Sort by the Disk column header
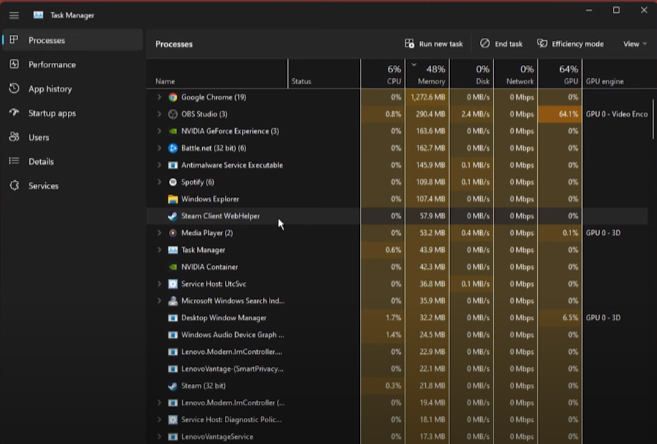Image resolution: width=657 pixels, height=444 pixels. point(472,74)
